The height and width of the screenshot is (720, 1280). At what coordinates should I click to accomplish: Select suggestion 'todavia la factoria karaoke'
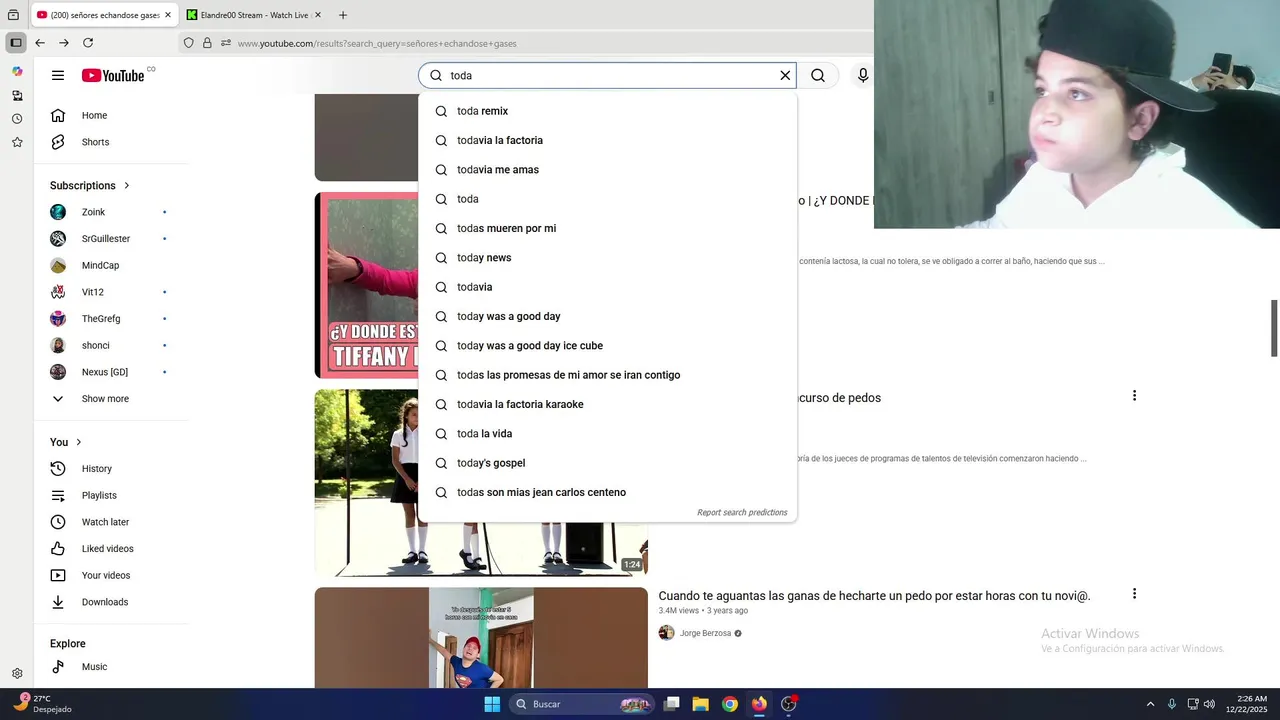coord(608,404)
